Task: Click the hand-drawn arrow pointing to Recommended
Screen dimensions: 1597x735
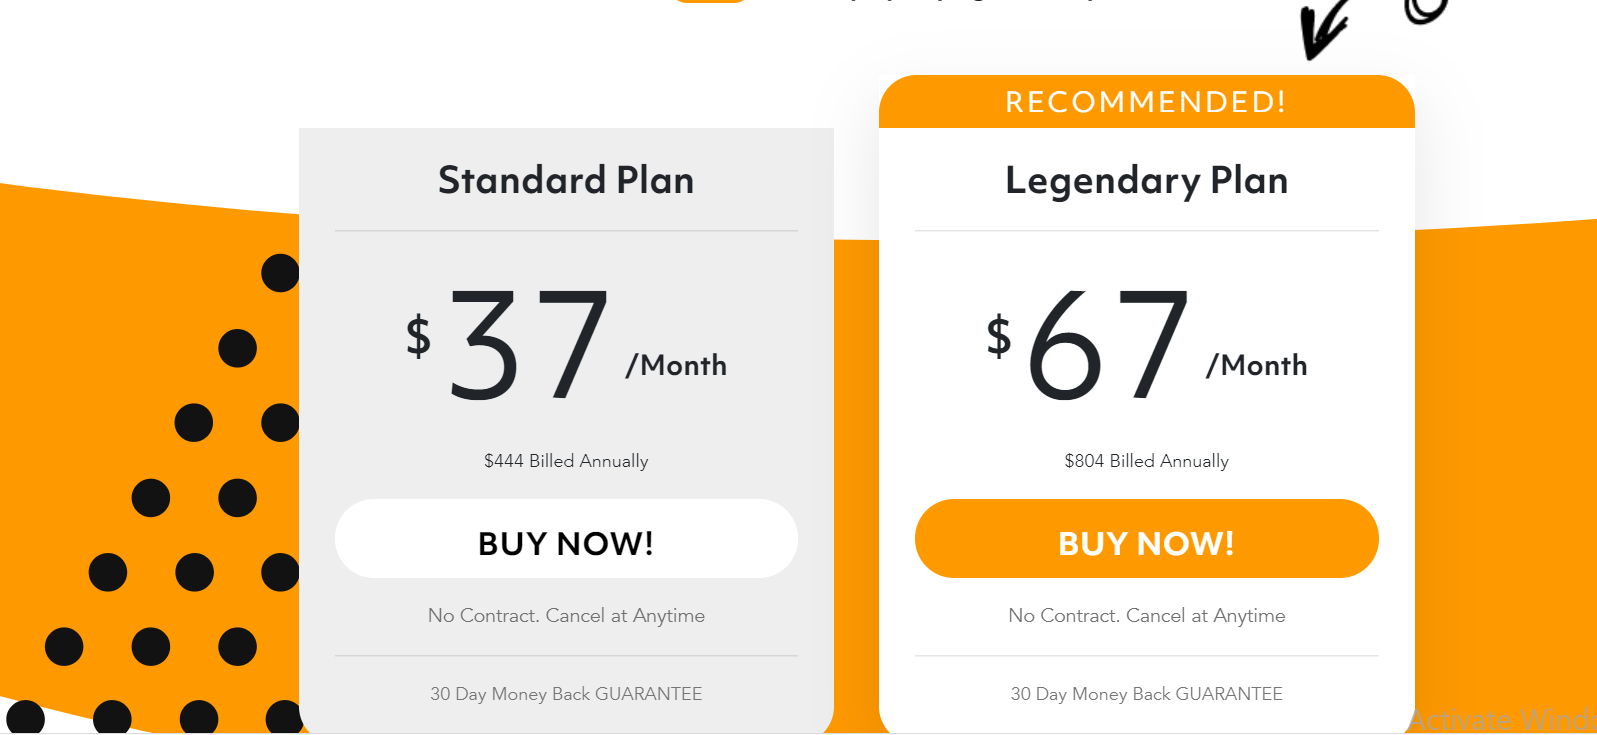Action: coord(1324,29)
